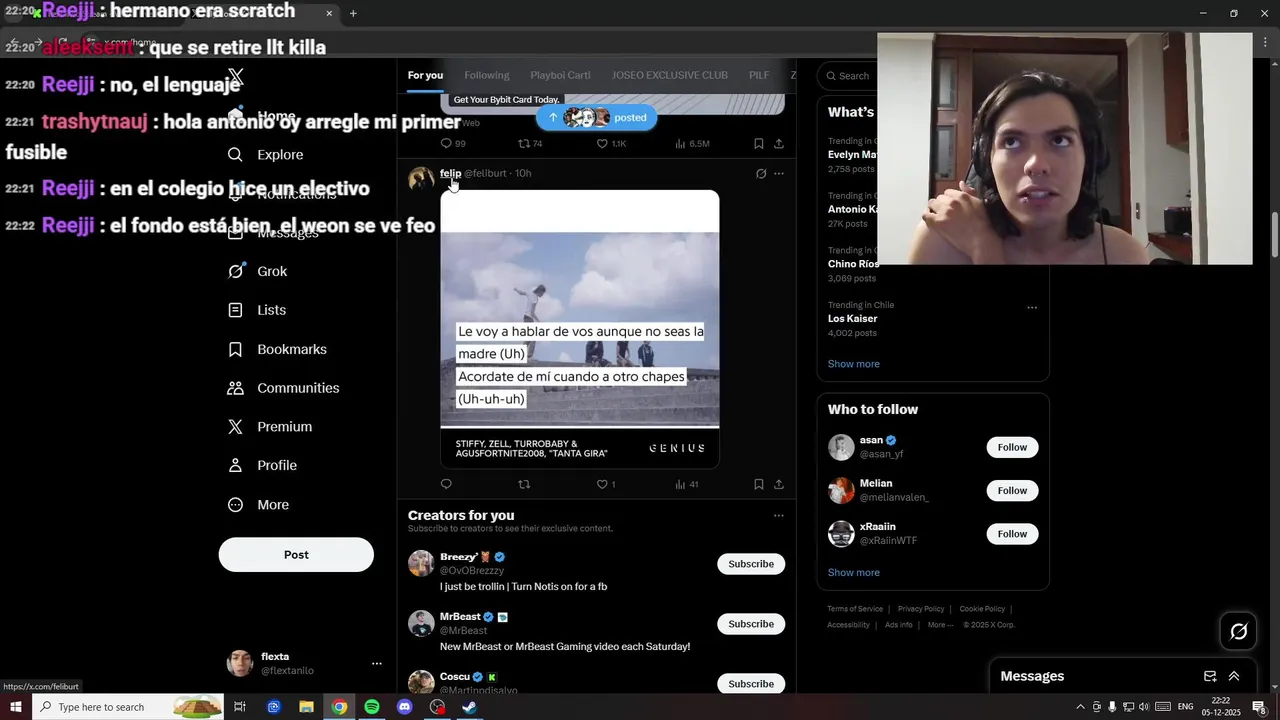Open Lists in the sidebar
Viewport: 1280px width, 720px height.
tap(258, 310)
